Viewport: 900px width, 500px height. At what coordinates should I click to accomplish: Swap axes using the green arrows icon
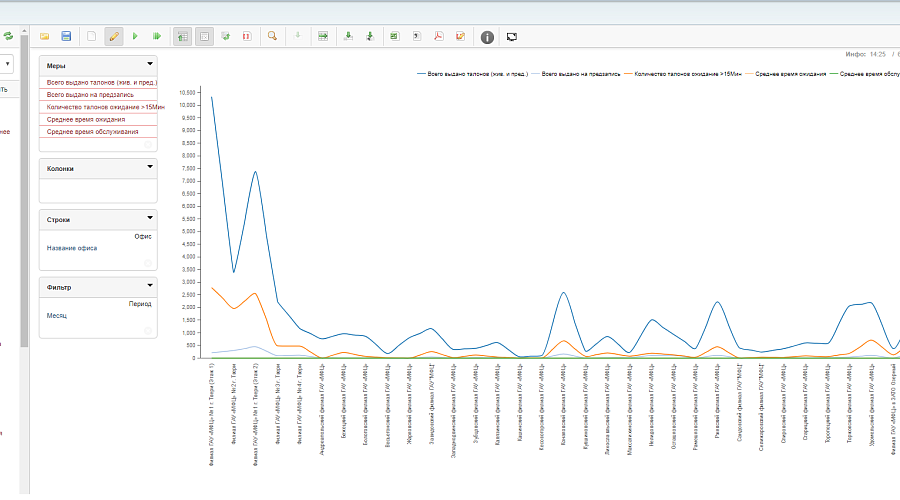(x=226, y=36)
